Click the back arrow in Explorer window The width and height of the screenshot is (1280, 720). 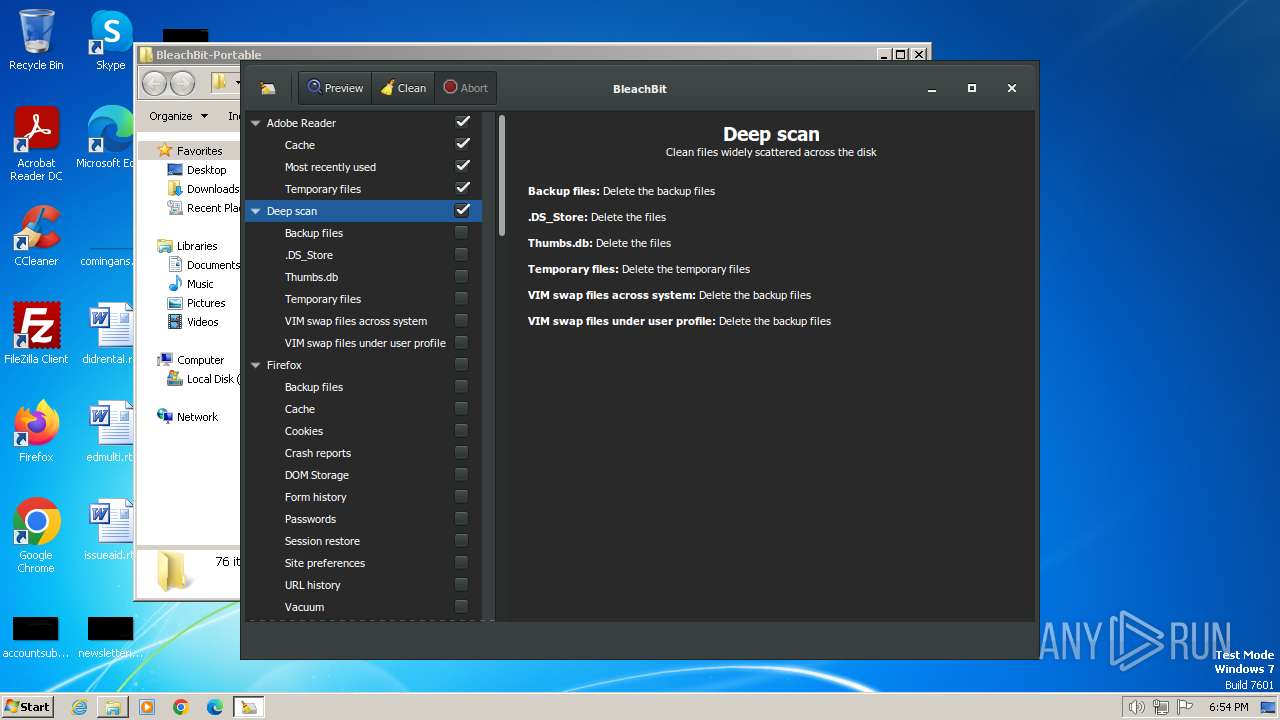[154, 83]
